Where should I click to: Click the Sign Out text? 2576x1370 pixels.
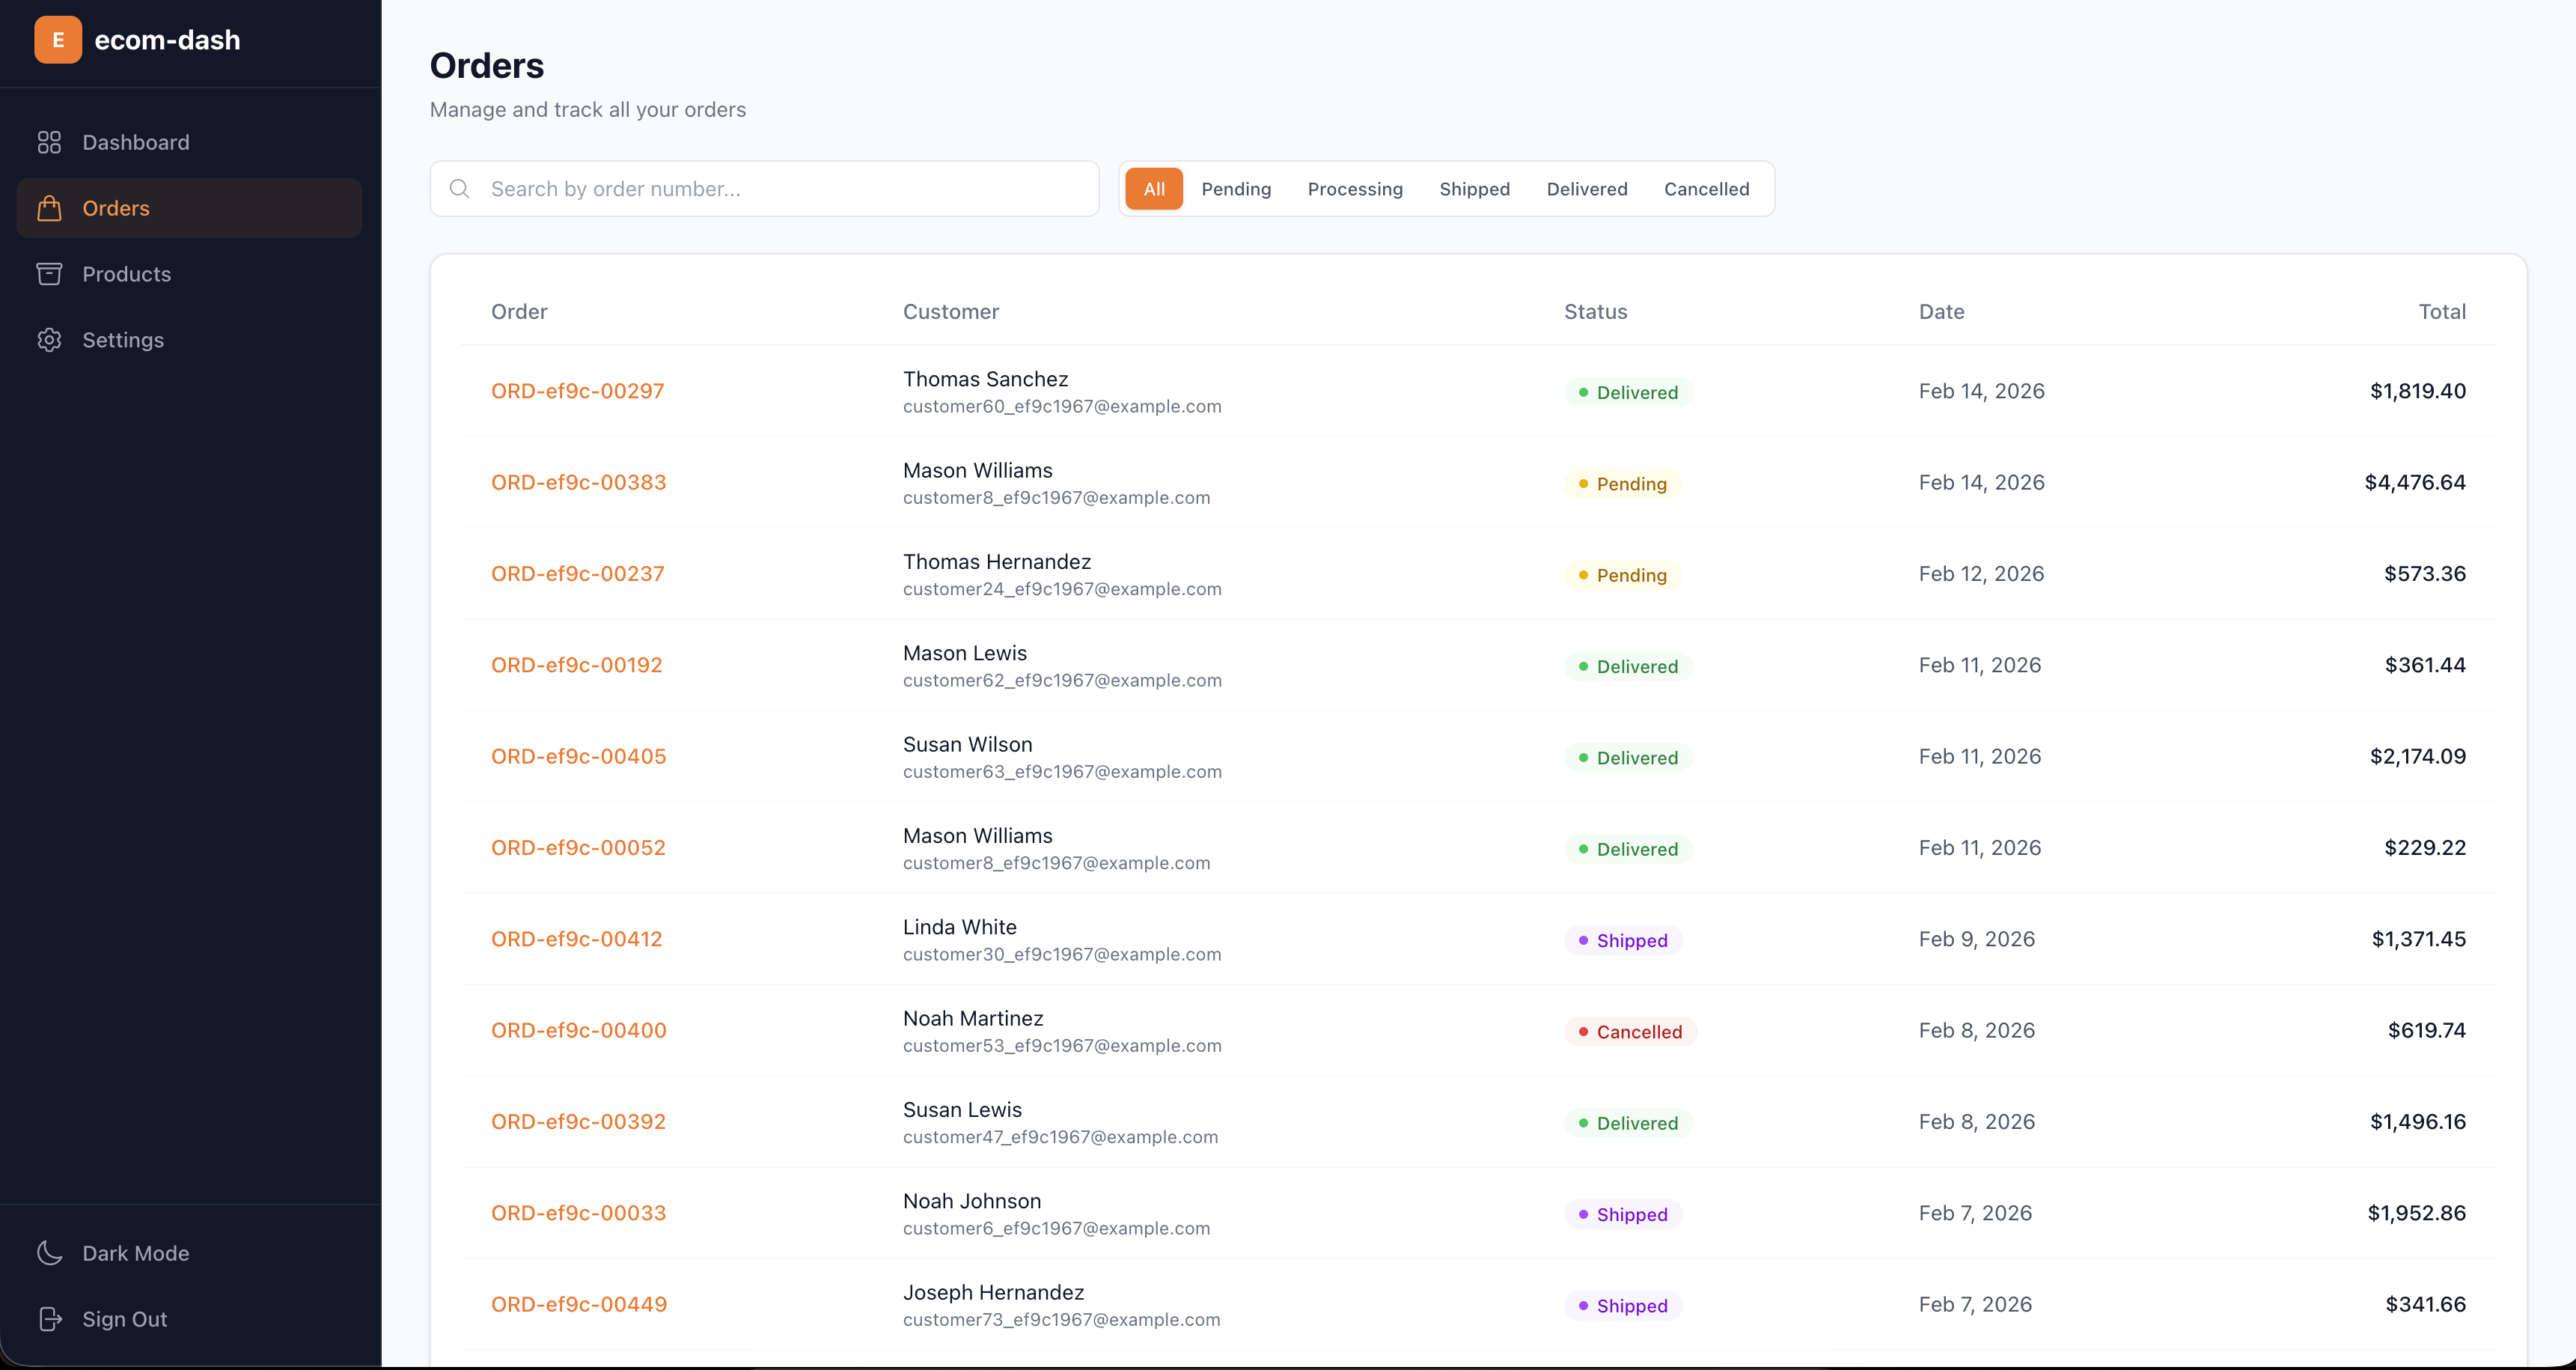tap(124, 1319)
